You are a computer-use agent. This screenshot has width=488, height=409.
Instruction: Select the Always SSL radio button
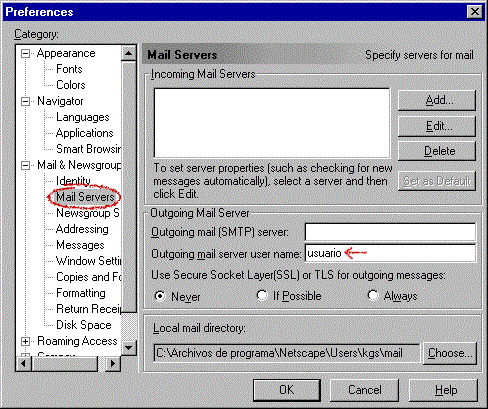[373, 295]
